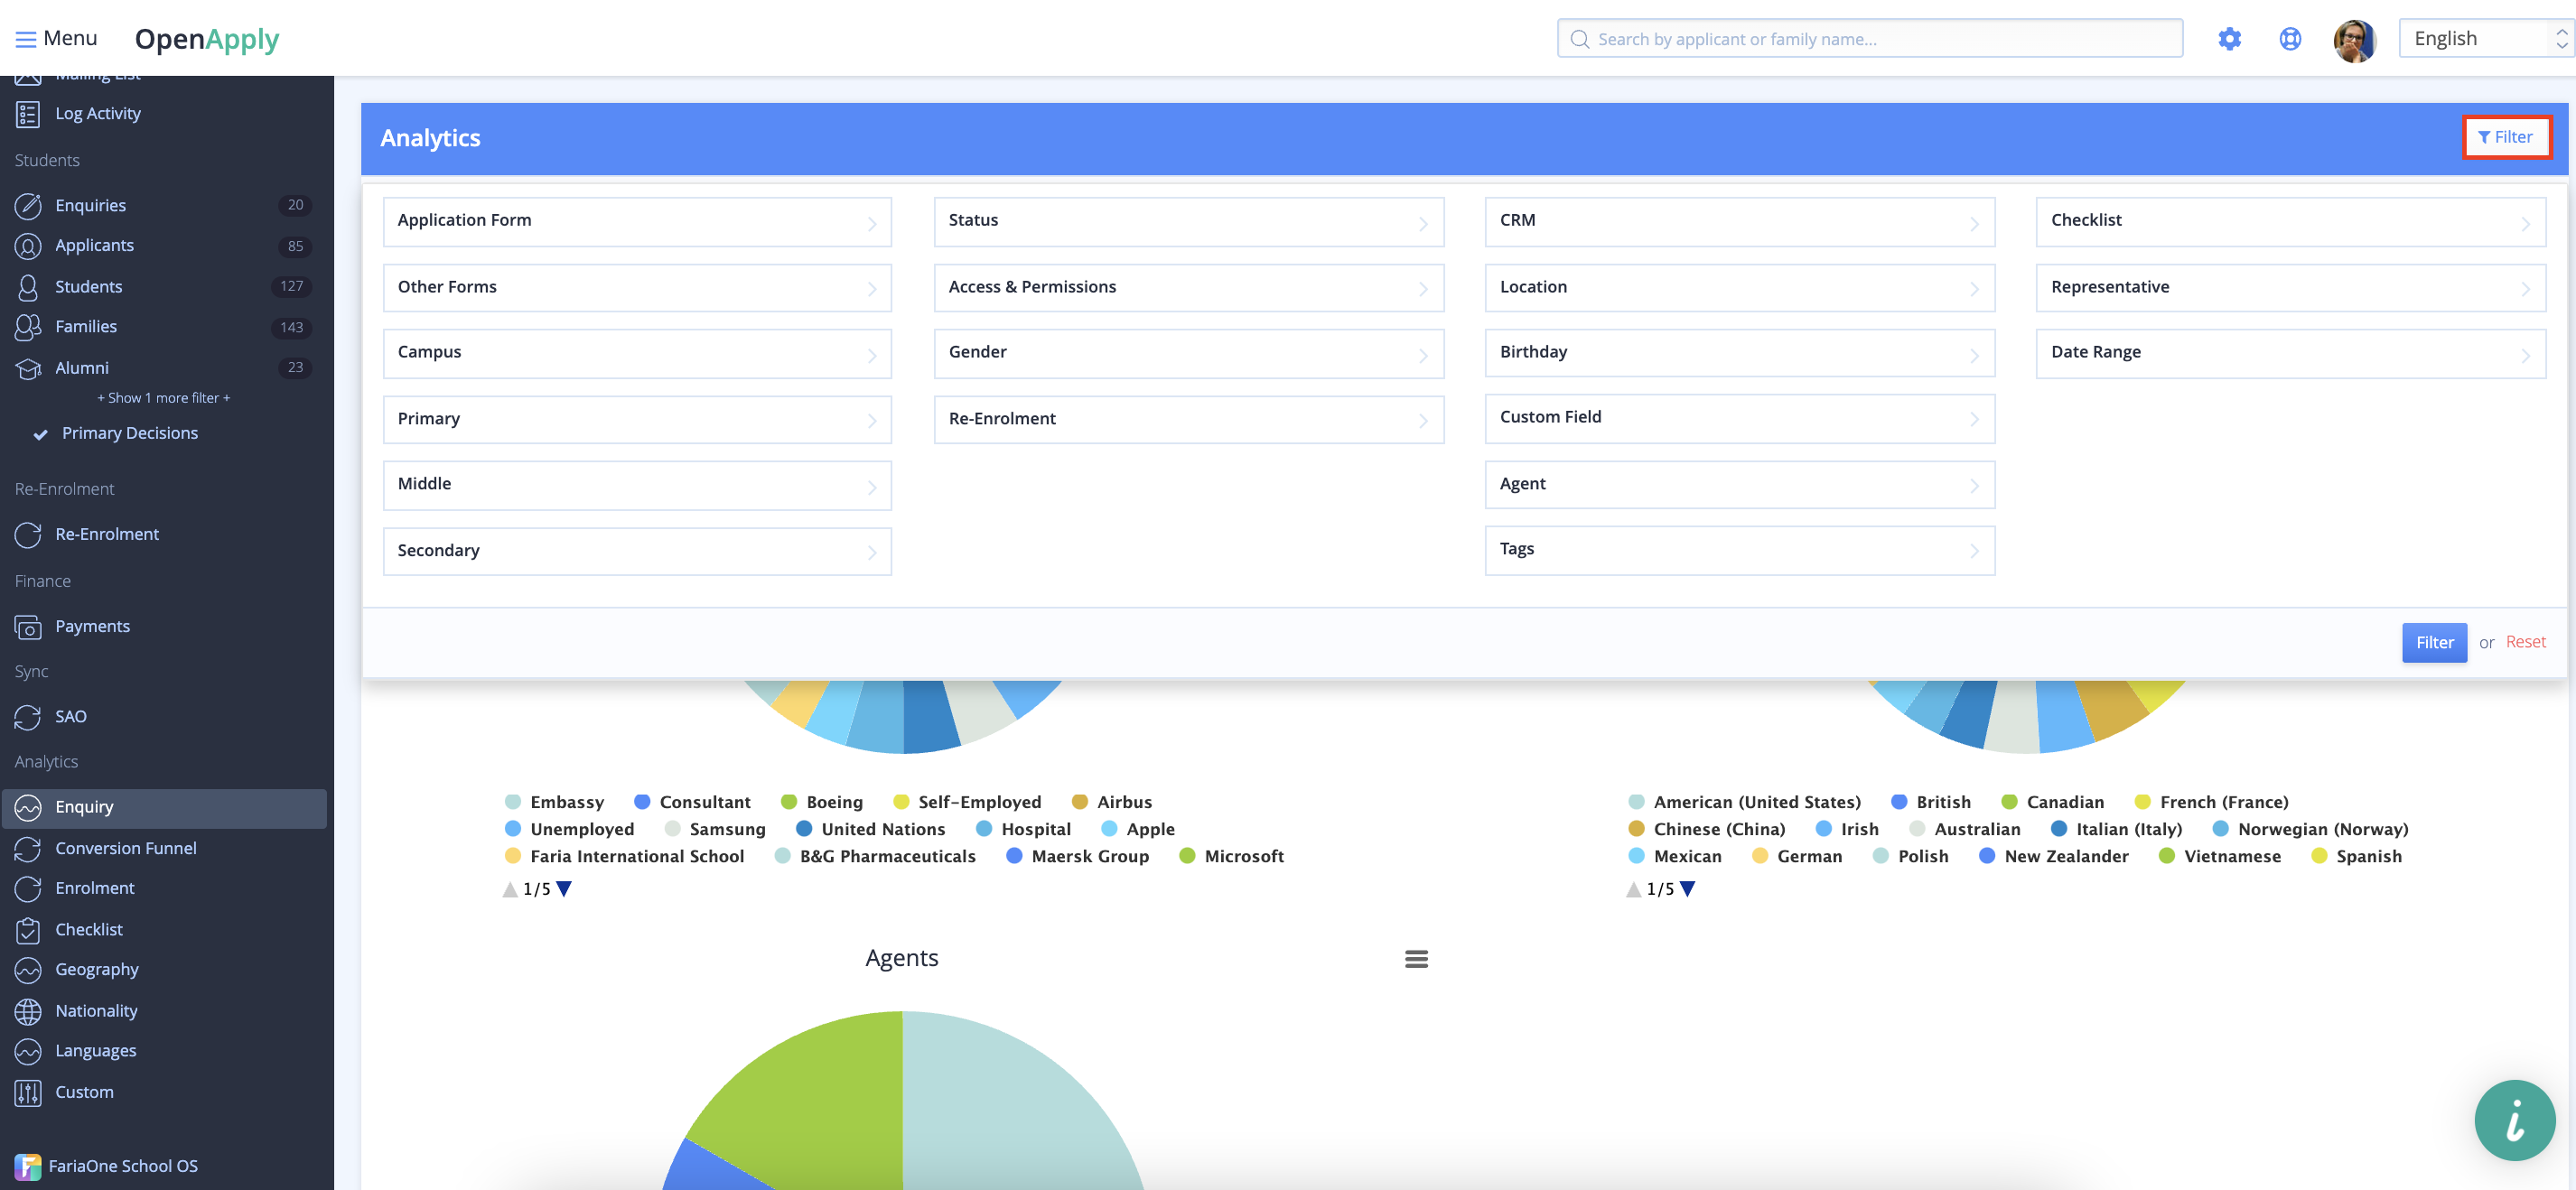The image size is (2576, 1190).
Task: Click in the applicant search field
Action: [1868, 39]
